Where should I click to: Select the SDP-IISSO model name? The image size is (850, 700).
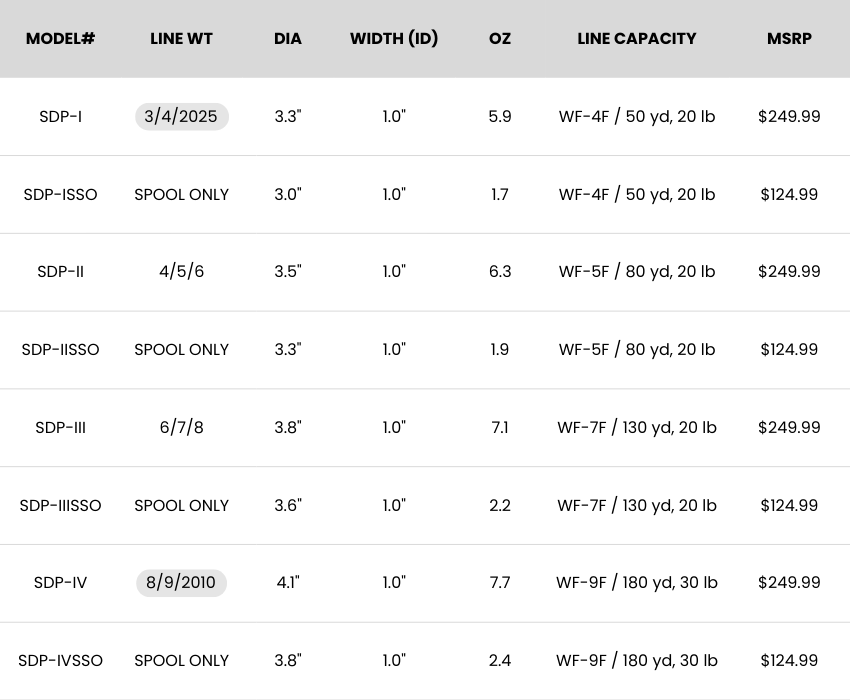click(60, 350)
